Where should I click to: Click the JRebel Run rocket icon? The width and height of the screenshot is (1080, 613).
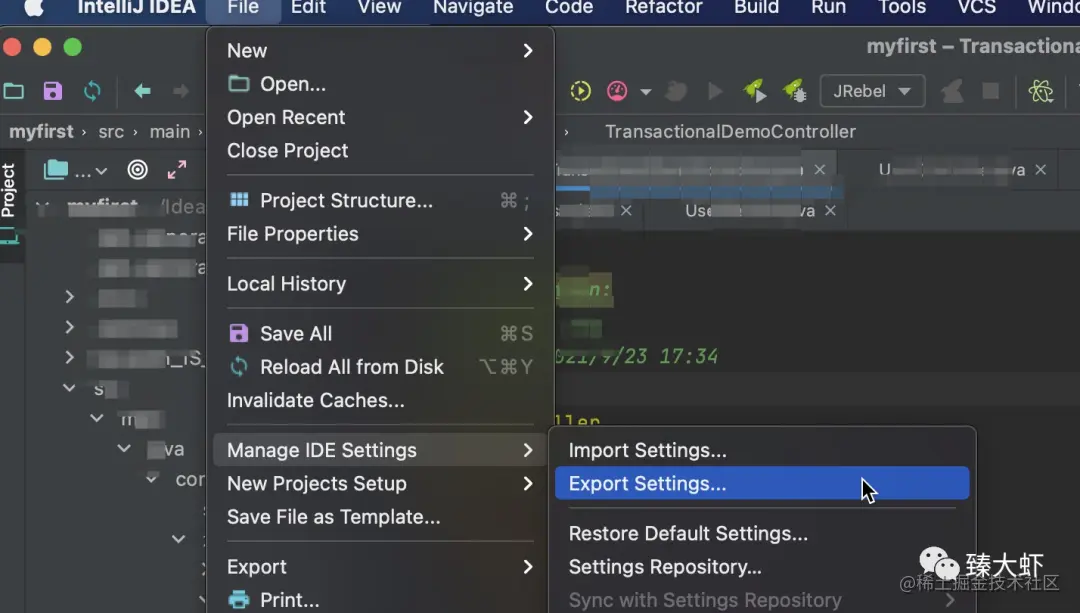point(755,91)
